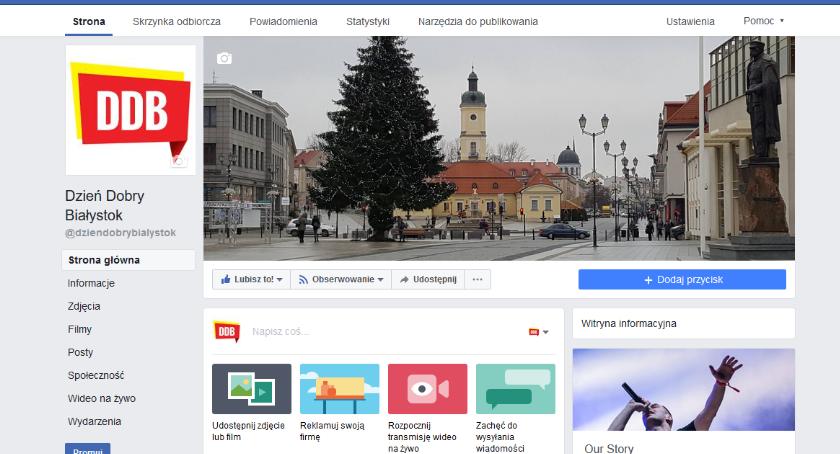
Task: Click the share photo or video icon
Action: pos(251,389)
